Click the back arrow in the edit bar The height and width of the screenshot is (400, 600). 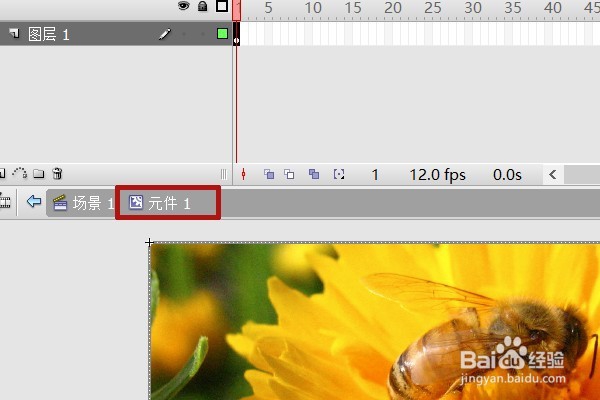[34, 201]
